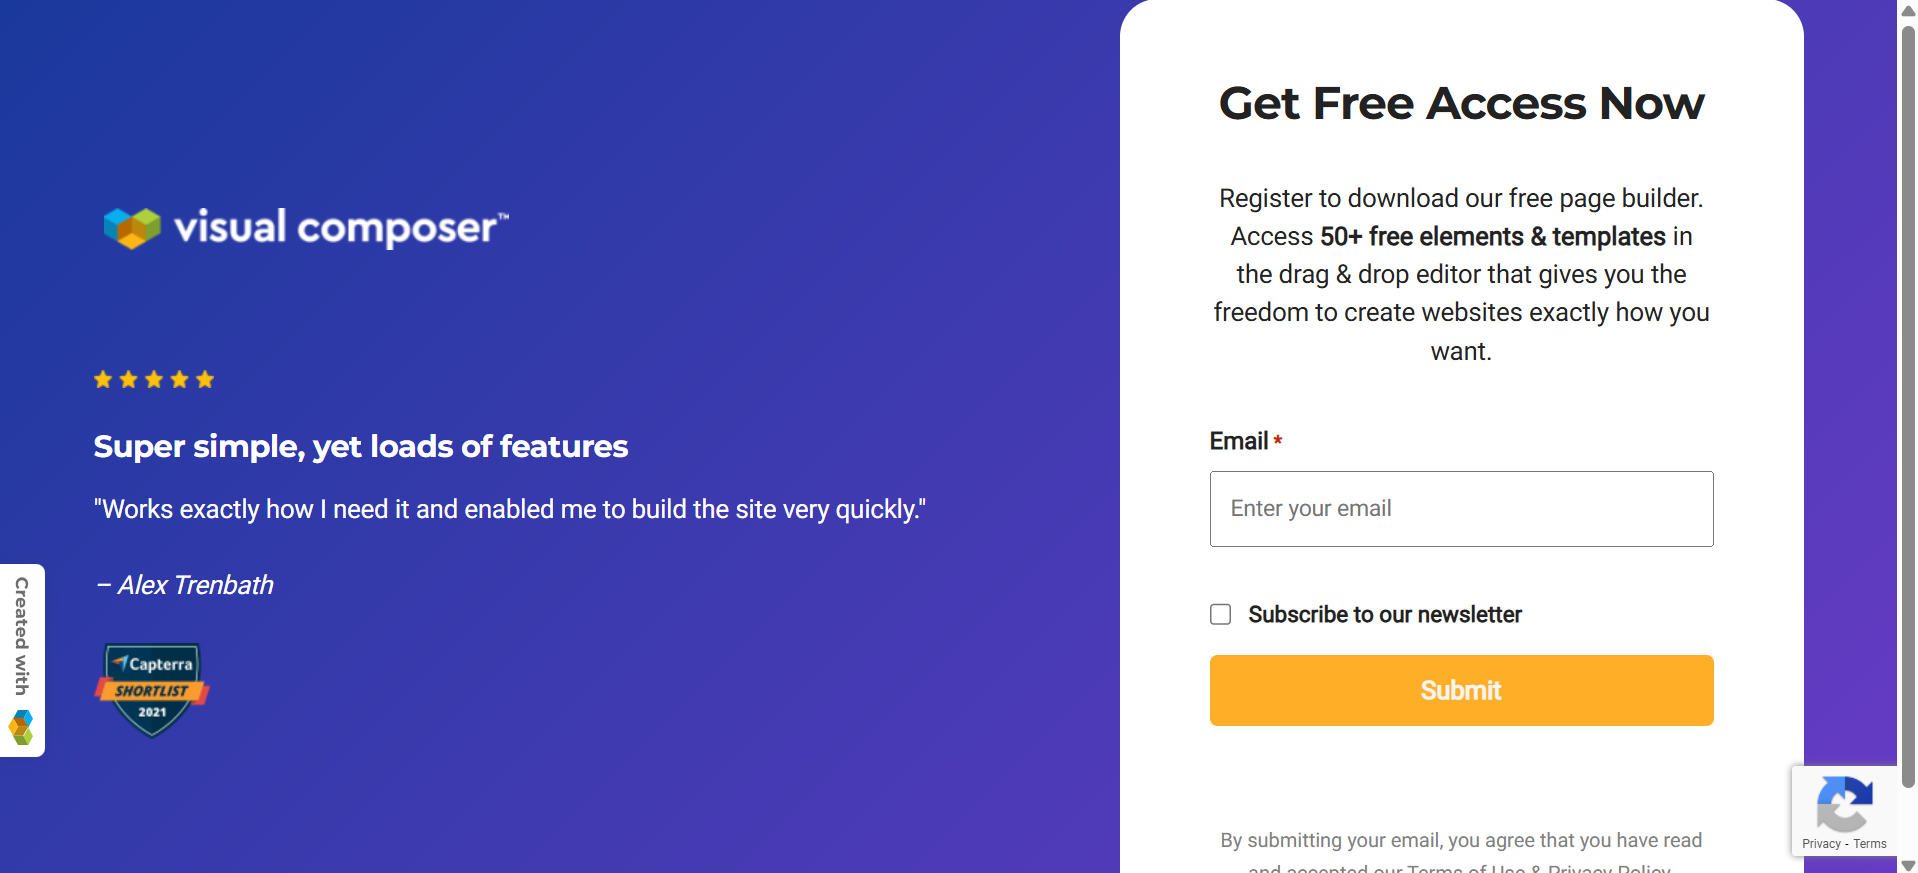Enable the Subscribe to our newsletter checkbox

coord(1220,614)
